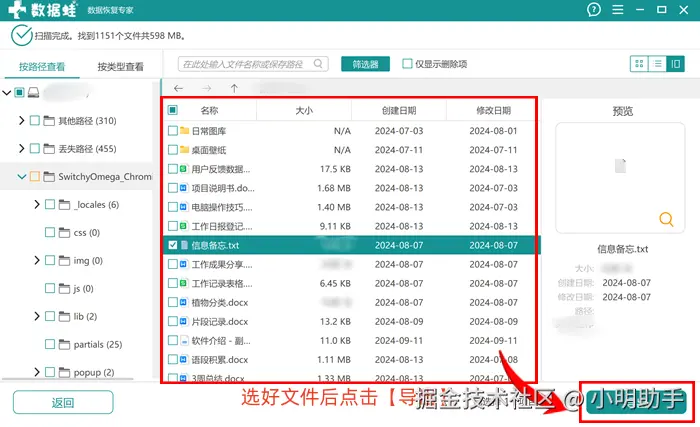Open the 筛选器 filter button

[365, 64]
